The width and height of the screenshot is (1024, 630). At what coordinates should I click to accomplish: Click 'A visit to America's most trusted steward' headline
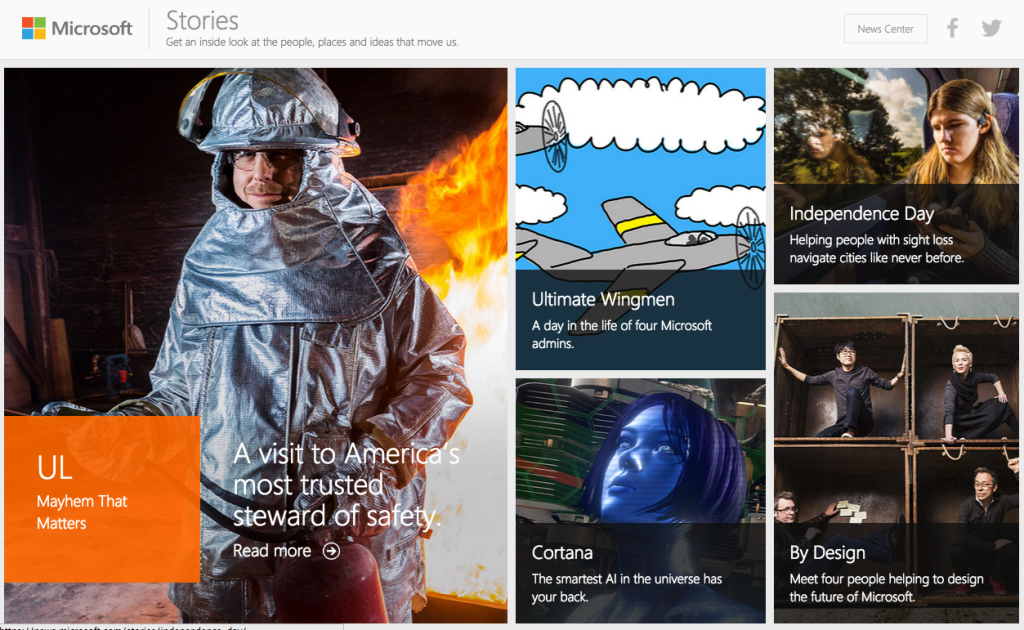[346, 484]
